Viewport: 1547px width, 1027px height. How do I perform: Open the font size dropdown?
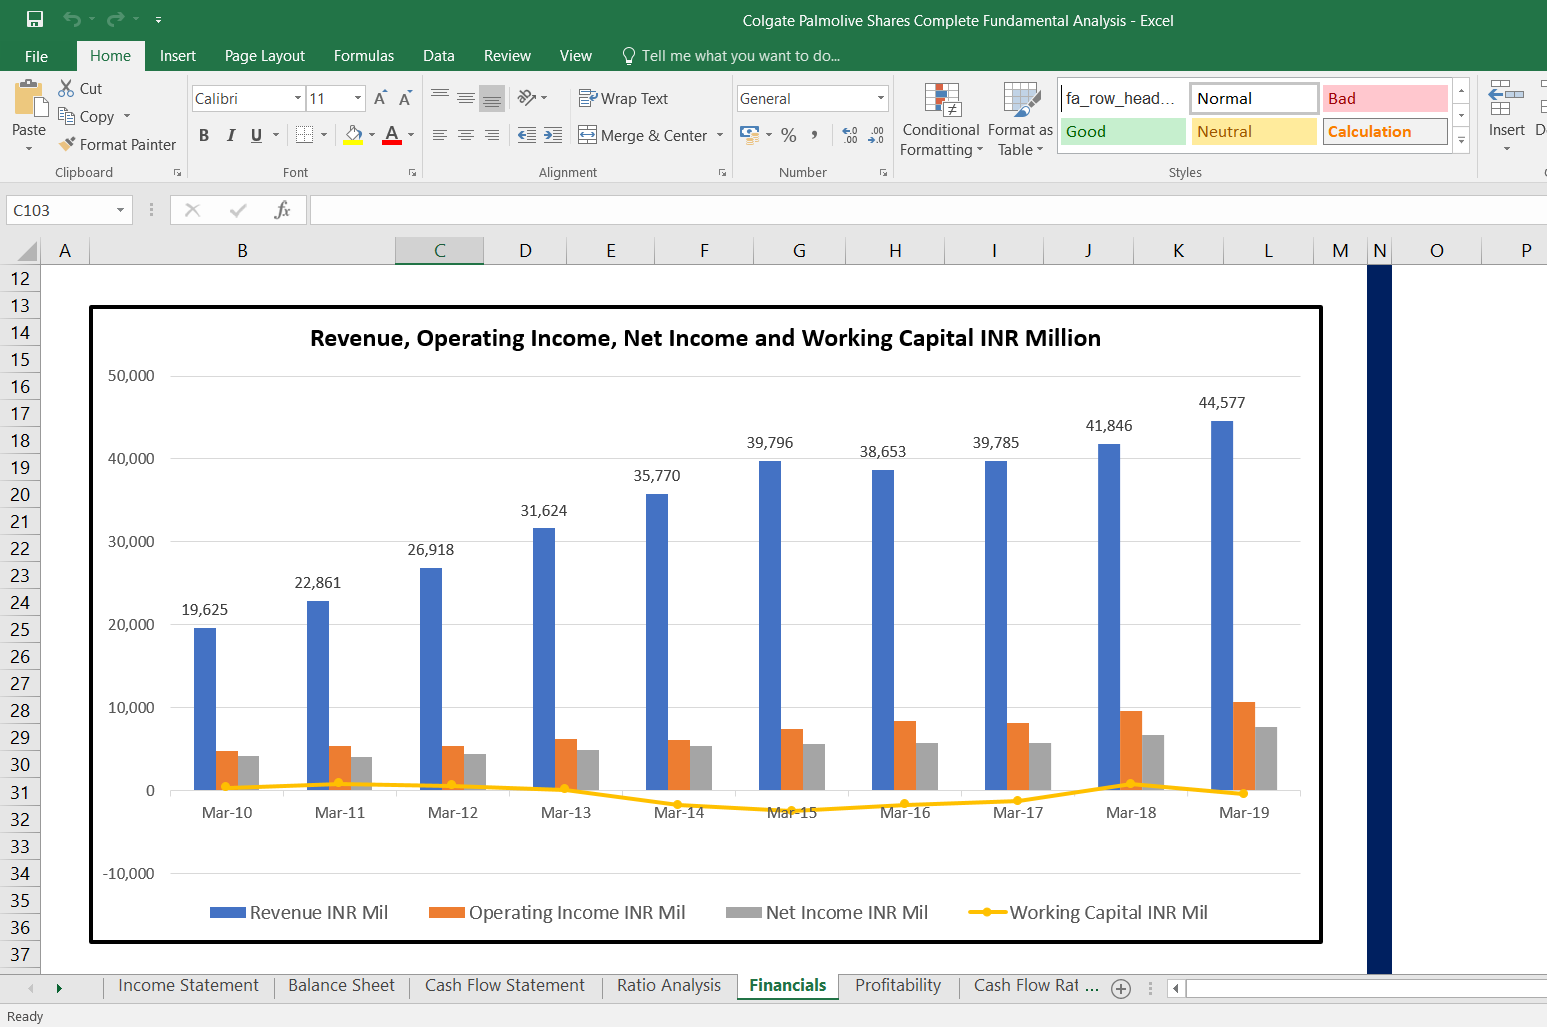(358, 98)
